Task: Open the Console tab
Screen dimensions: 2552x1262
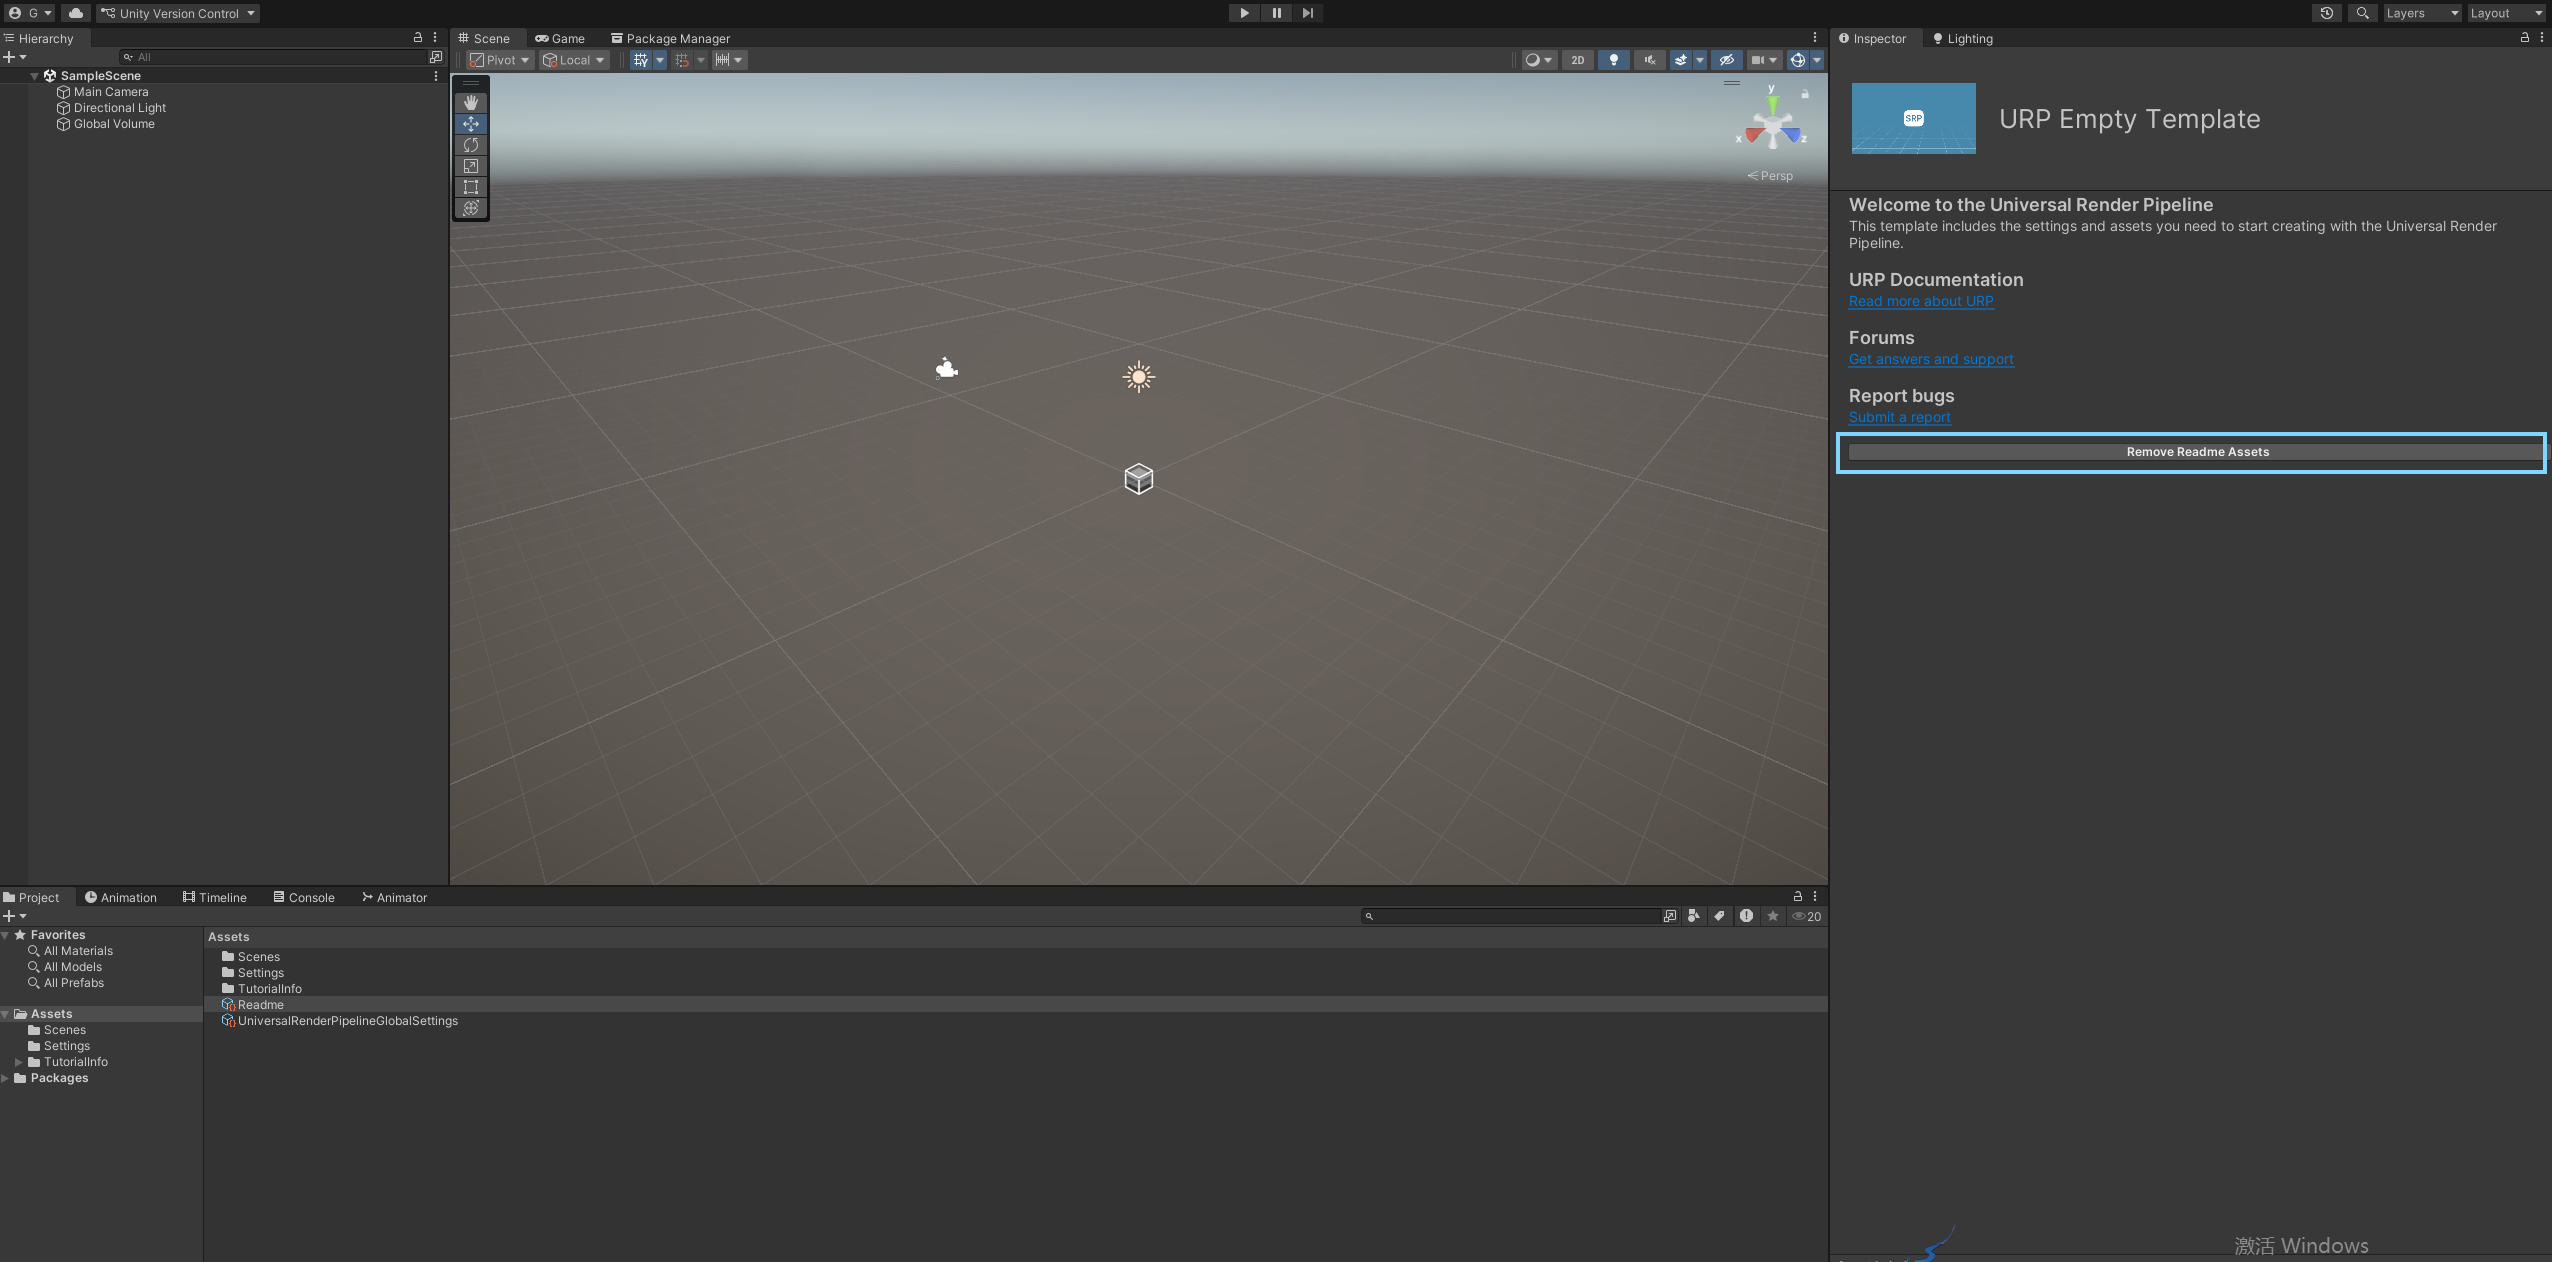Action: click(304, 897)
